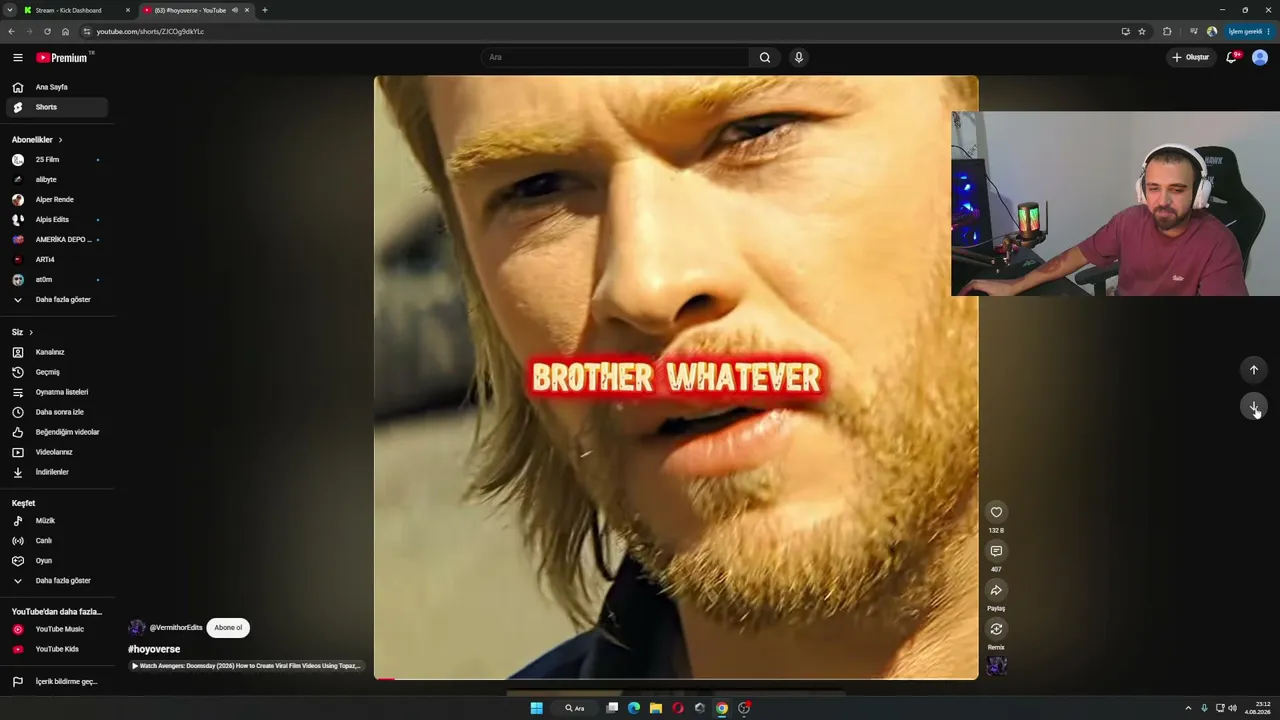Screen dimensions: 1280x720
Task: Mute the #hoyoverse YouTube tab audio
Action: (235, 10)
